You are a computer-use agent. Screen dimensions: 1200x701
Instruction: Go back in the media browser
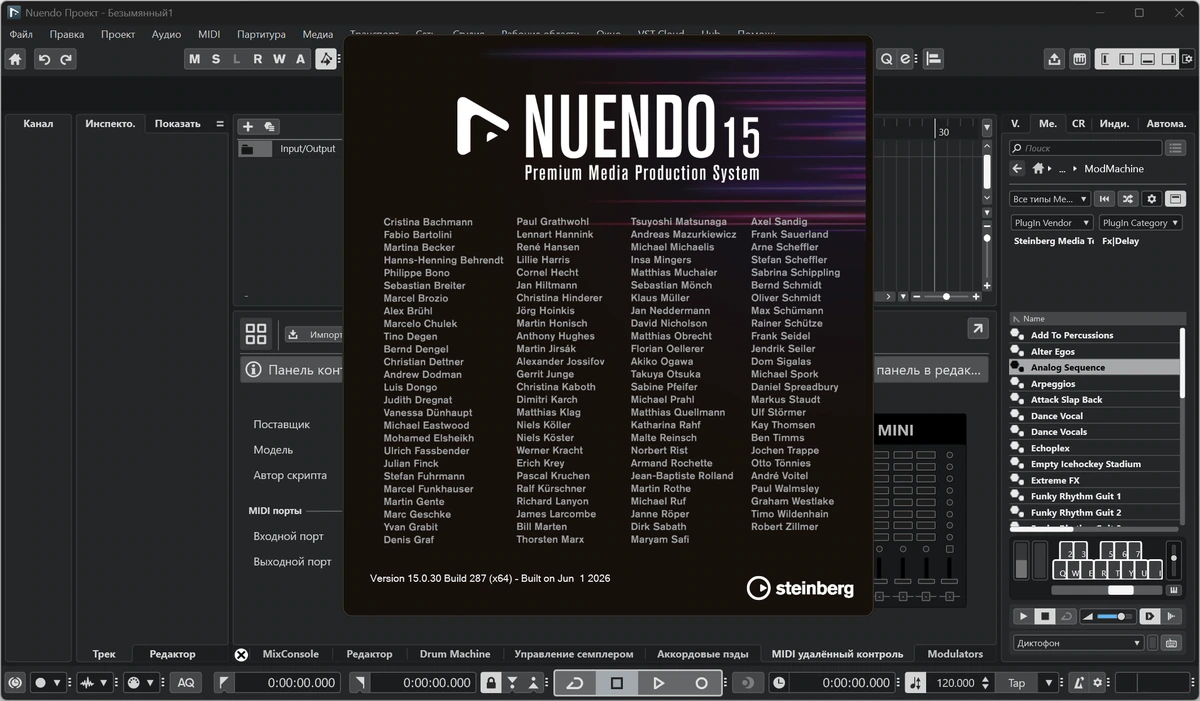click(x=1017, y=169)
